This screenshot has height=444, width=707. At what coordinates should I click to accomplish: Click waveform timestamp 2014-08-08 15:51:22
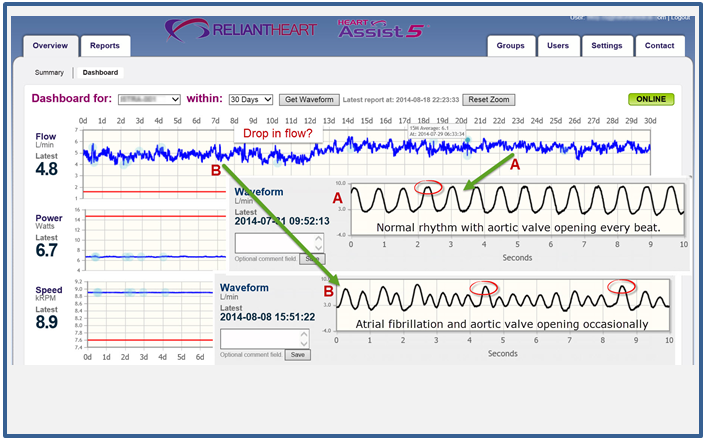267,317
